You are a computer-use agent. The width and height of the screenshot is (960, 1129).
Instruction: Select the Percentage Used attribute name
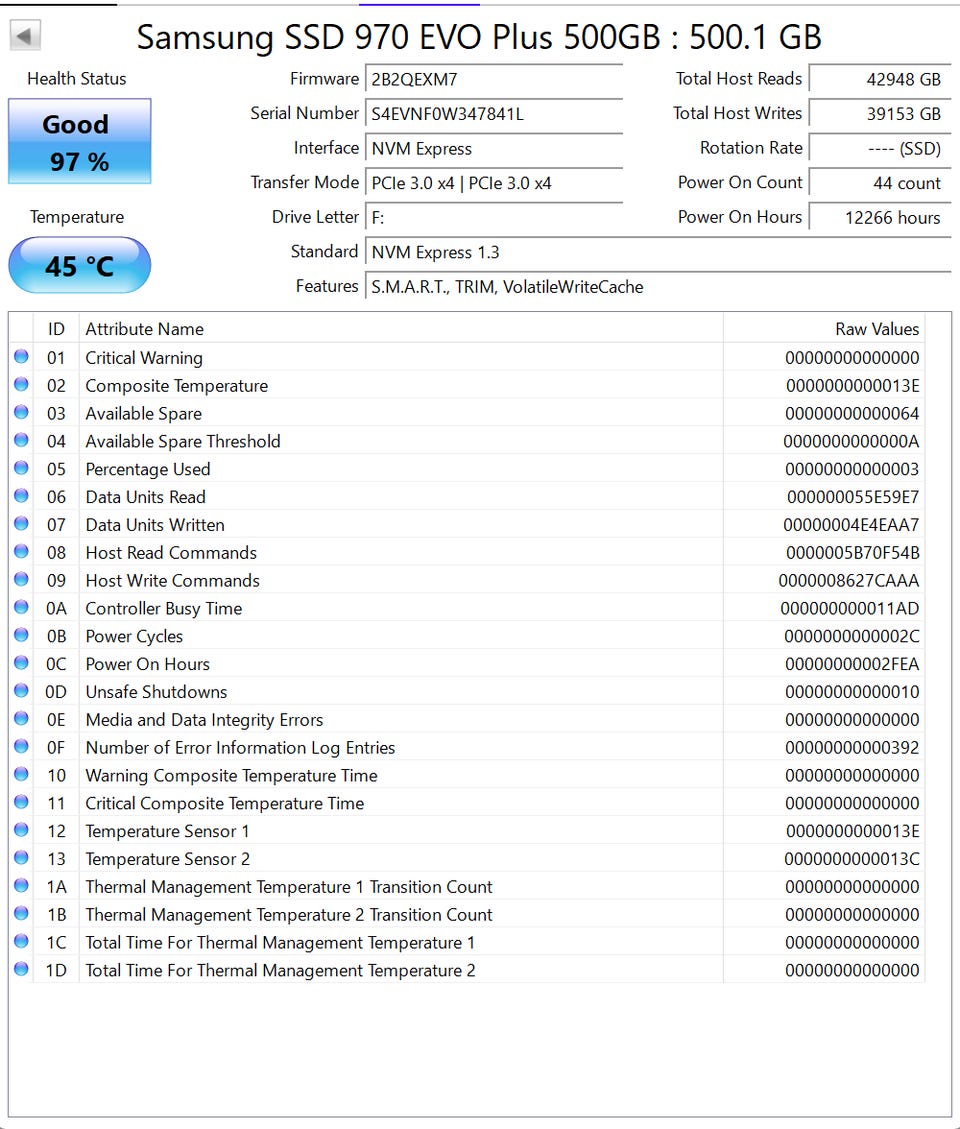click(148, 469)
